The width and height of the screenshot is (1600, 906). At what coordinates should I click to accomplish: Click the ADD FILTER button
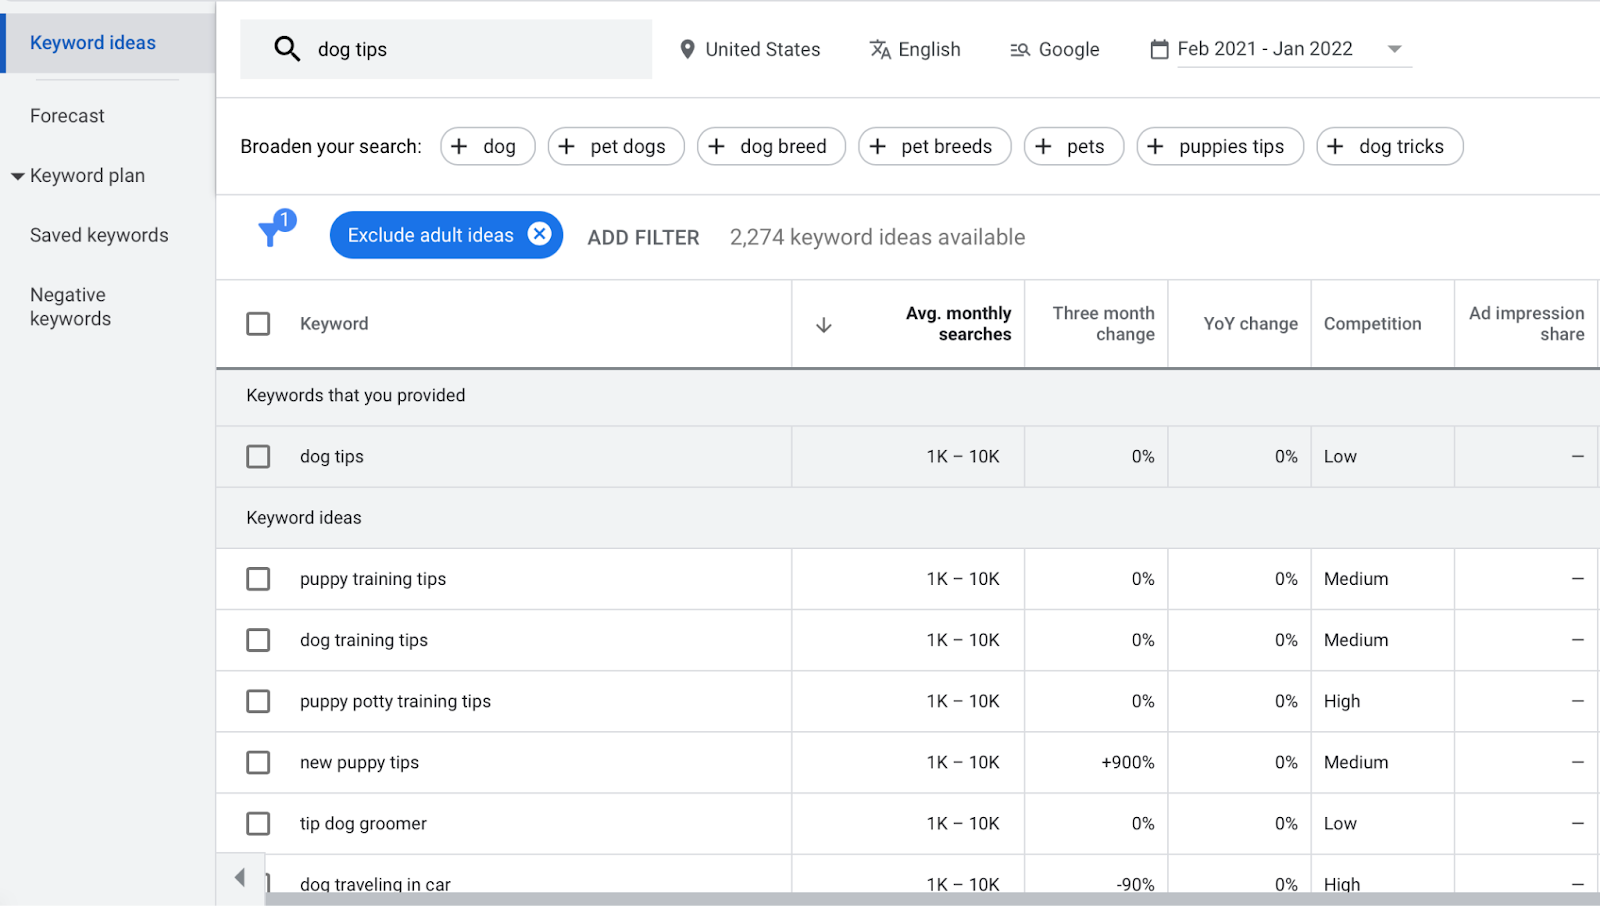coord(643,238)
